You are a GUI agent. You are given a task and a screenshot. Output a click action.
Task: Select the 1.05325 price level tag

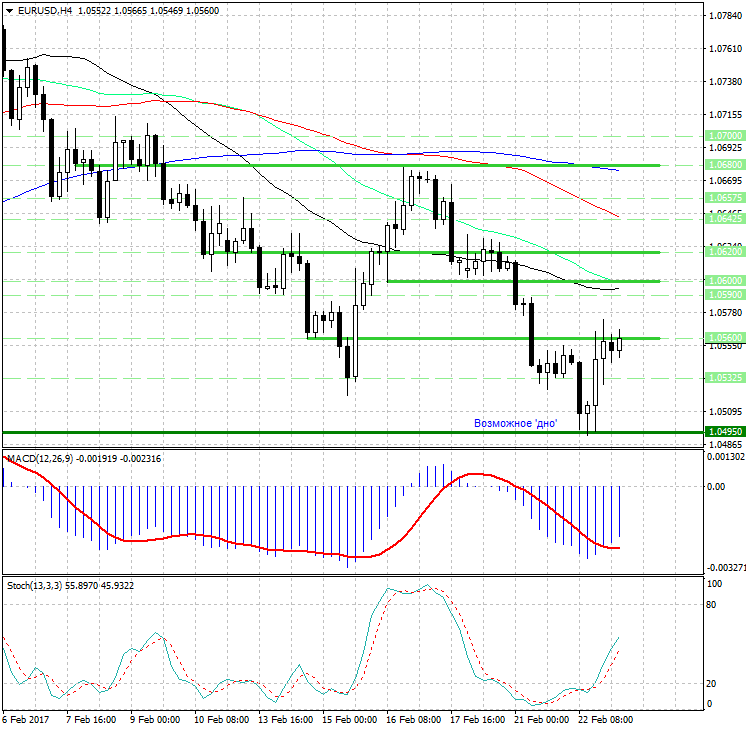[x=723, y=378]
